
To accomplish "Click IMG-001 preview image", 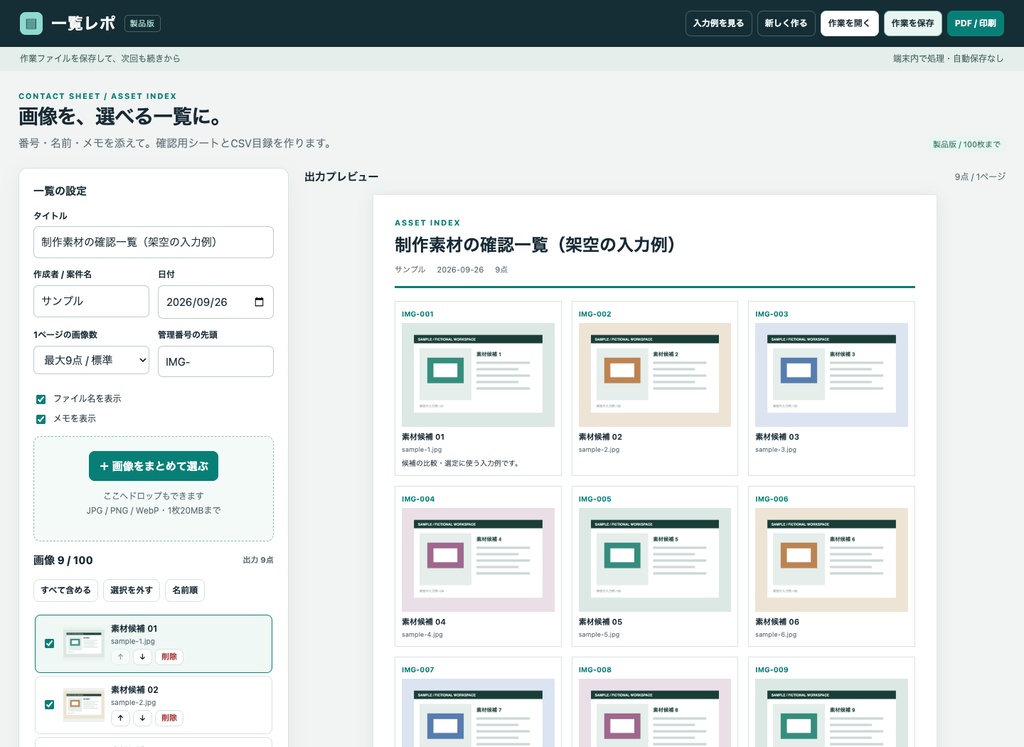I will (478, 375).
